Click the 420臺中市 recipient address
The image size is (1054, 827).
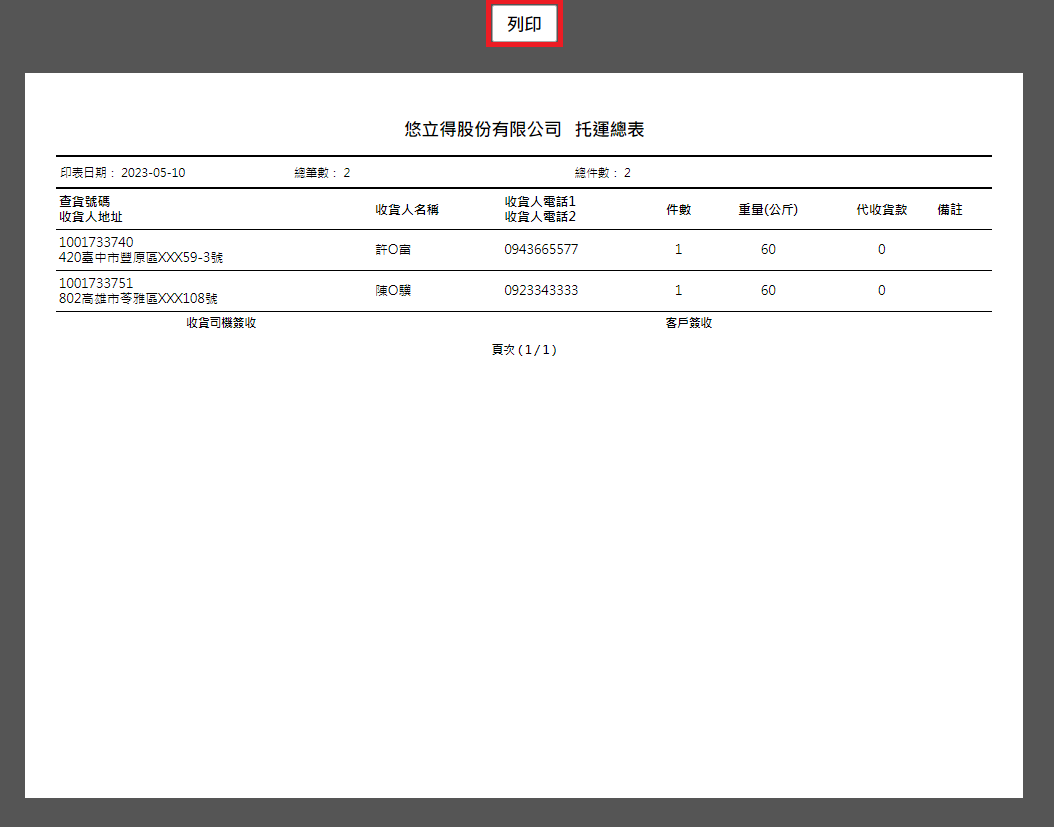click(141, 258)
